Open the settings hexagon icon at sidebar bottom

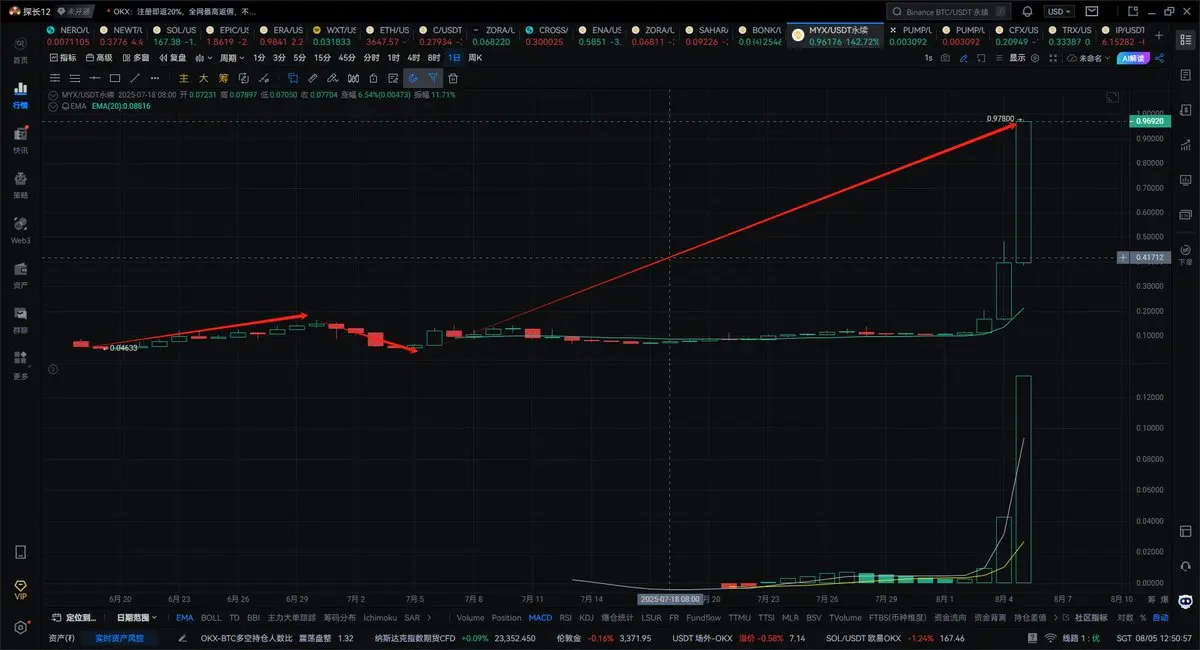coord(20,627)
